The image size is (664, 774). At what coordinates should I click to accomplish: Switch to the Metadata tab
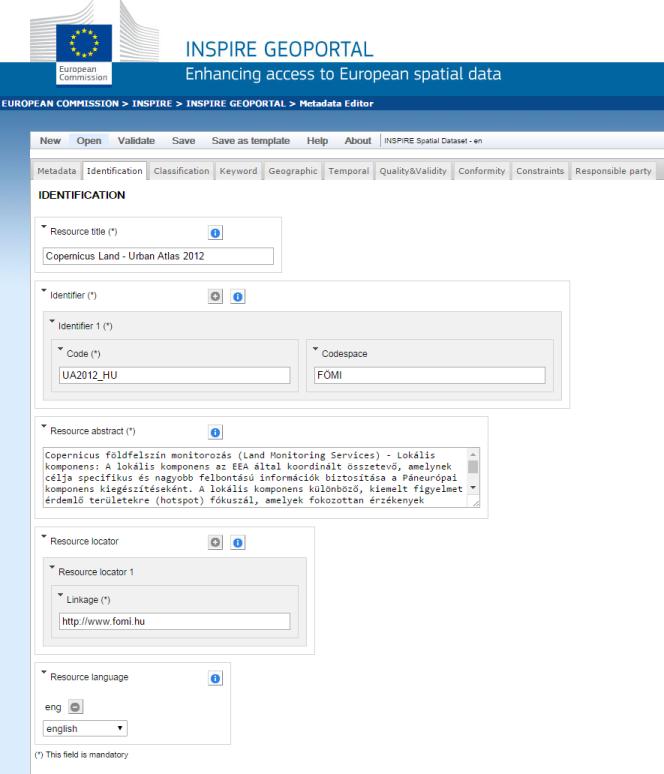[57, 171]
